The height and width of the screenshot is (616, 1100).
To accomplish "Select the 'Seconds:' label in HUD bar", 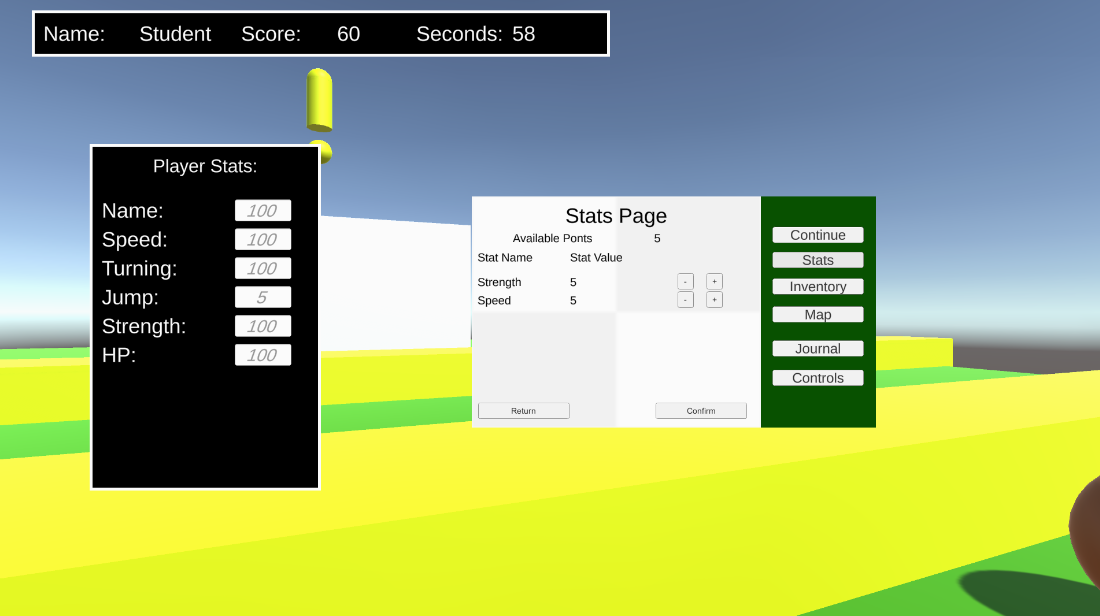I will tap(460, 34).
